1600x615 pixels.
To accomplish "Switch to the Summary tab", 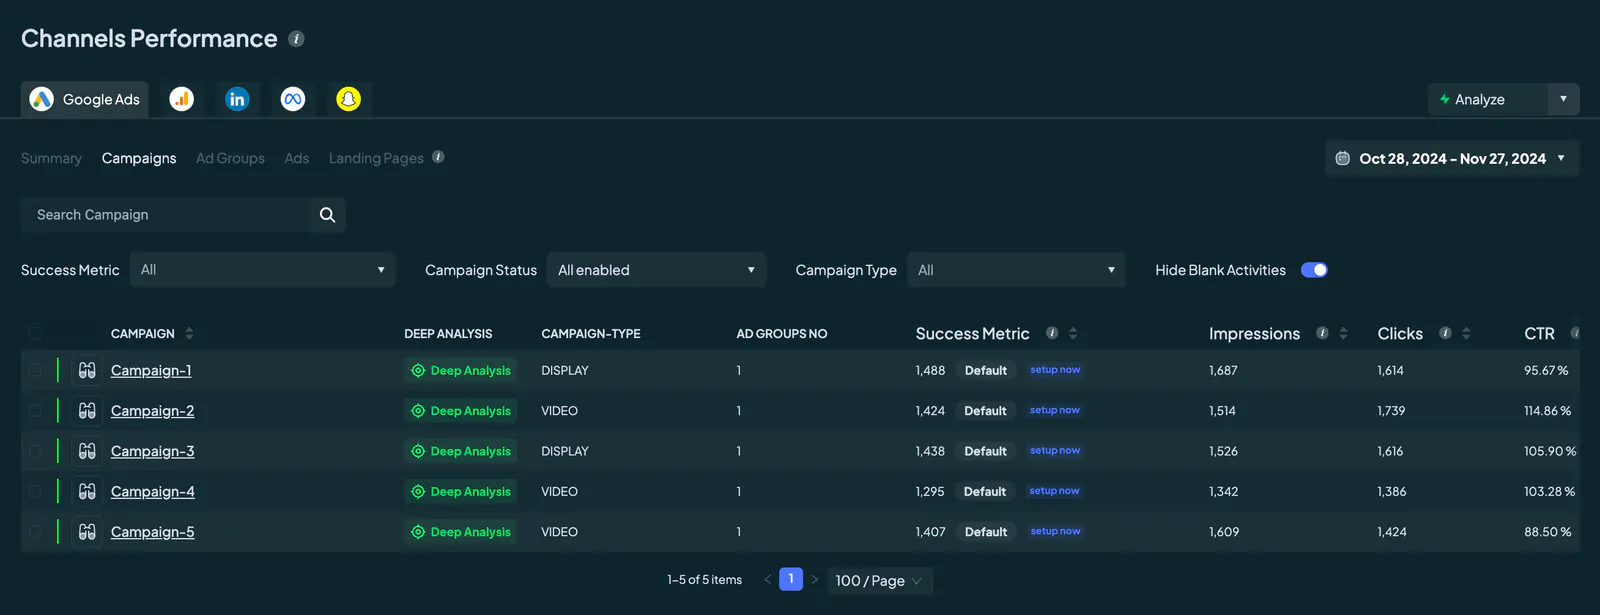I will click(x=51, y=158).
